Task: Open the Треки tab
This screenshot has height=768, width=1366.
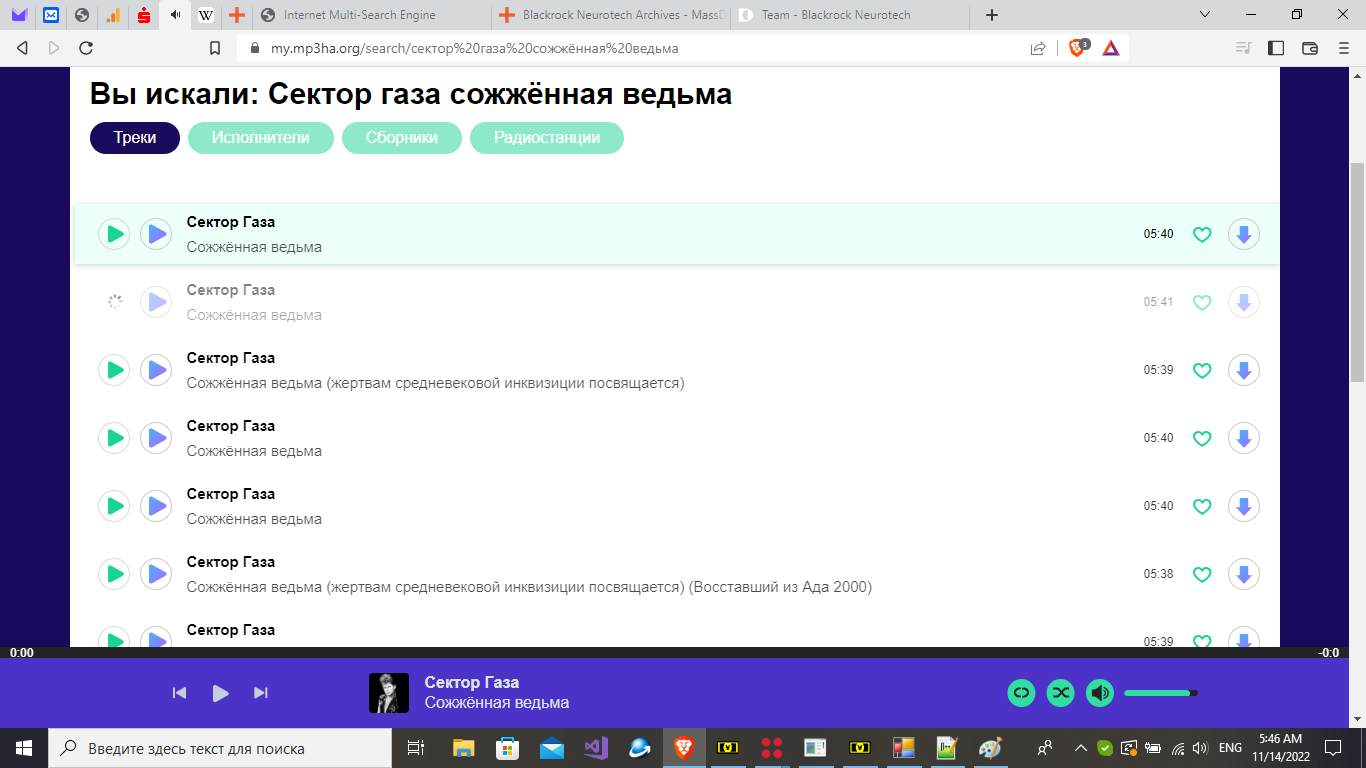Action: [x=135, y=138]
